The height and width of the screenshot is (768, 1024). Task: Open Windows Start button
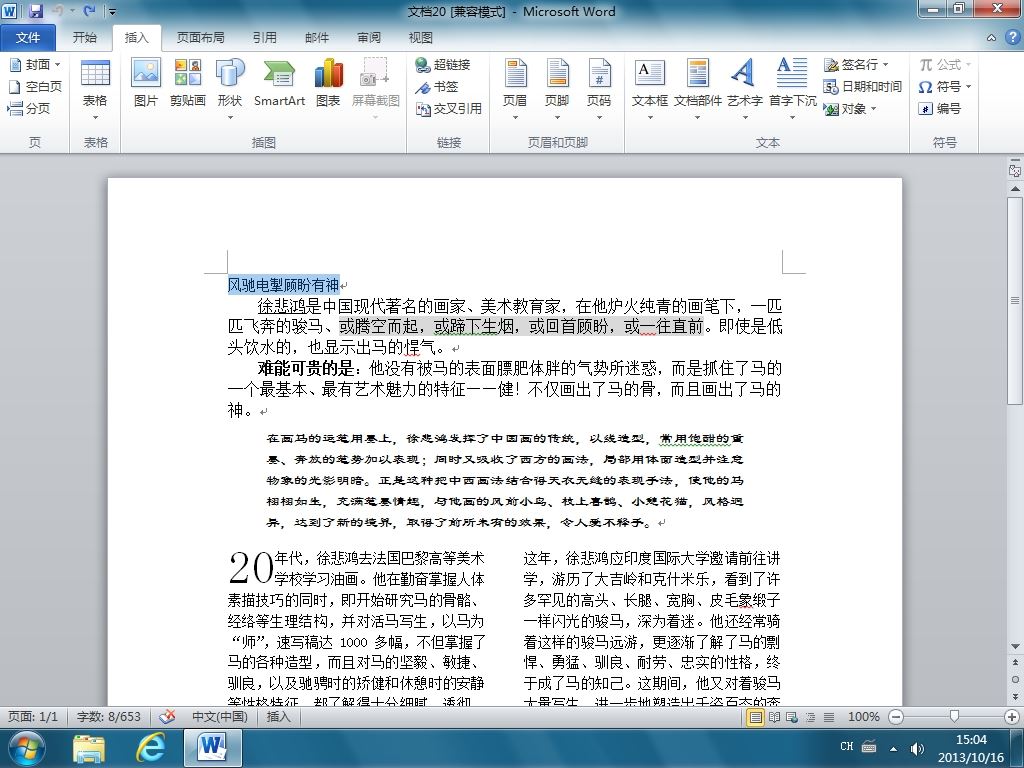coord(26,748)
